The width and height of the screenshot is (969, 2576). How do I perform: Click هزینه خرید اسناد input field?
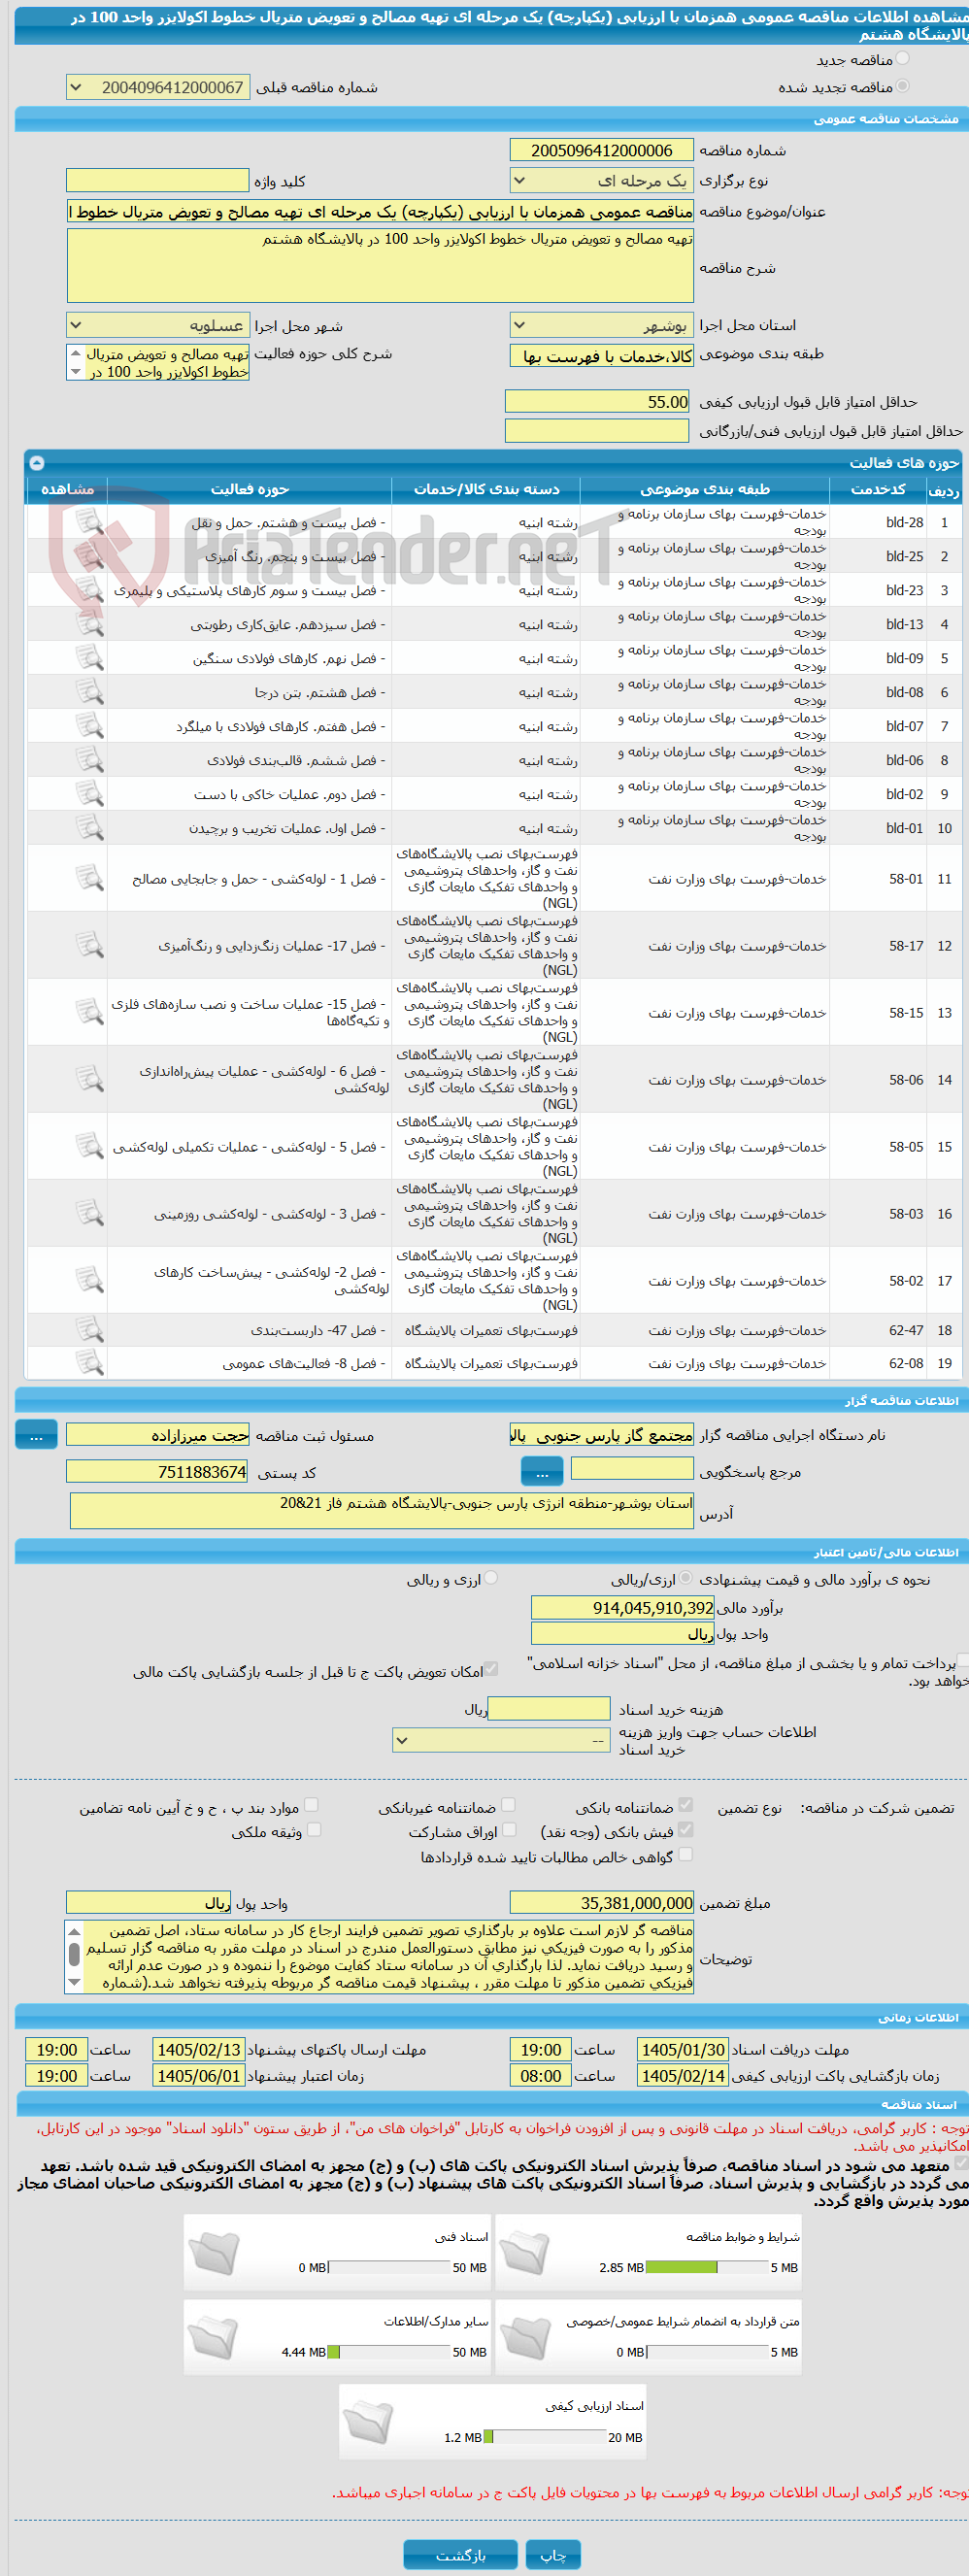pyautogui.click(x=549, y=1709)
